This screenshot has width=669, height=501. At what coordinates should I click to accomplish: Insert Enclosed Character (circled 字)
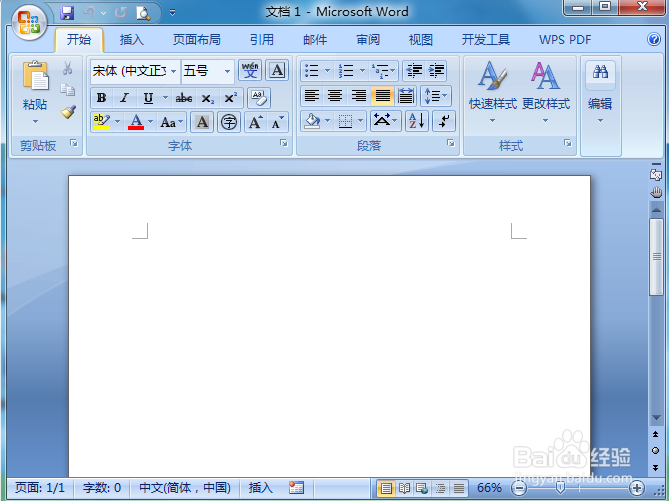point(229,122)
